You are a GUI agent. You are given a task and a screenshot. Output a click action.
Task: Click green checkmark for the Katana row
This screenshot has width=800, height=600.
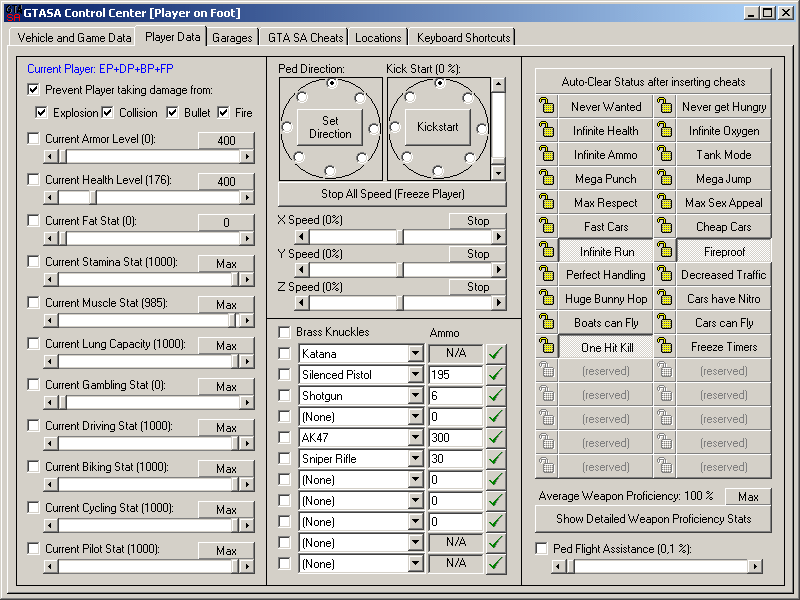click(496, 353)
